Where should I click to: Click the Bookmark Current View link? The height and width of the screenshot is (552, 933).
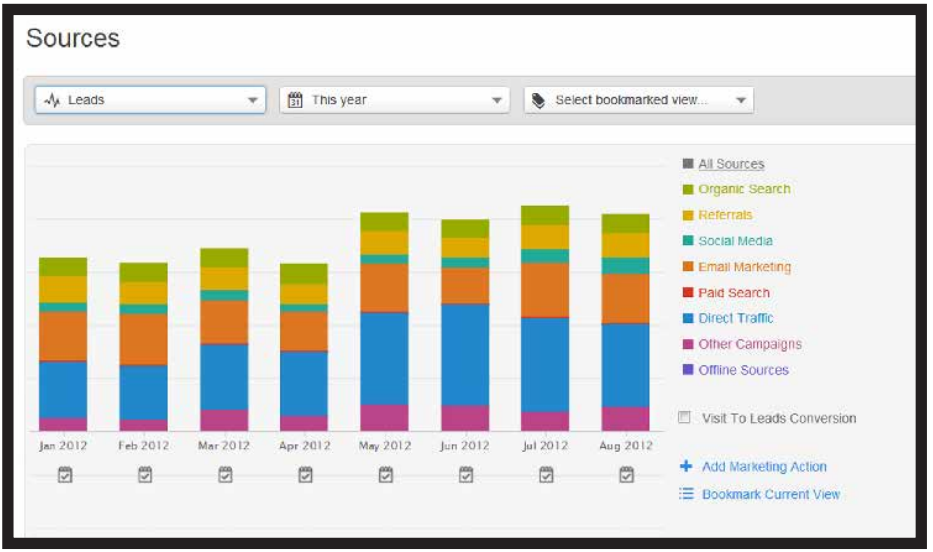[x=771, y=494]
